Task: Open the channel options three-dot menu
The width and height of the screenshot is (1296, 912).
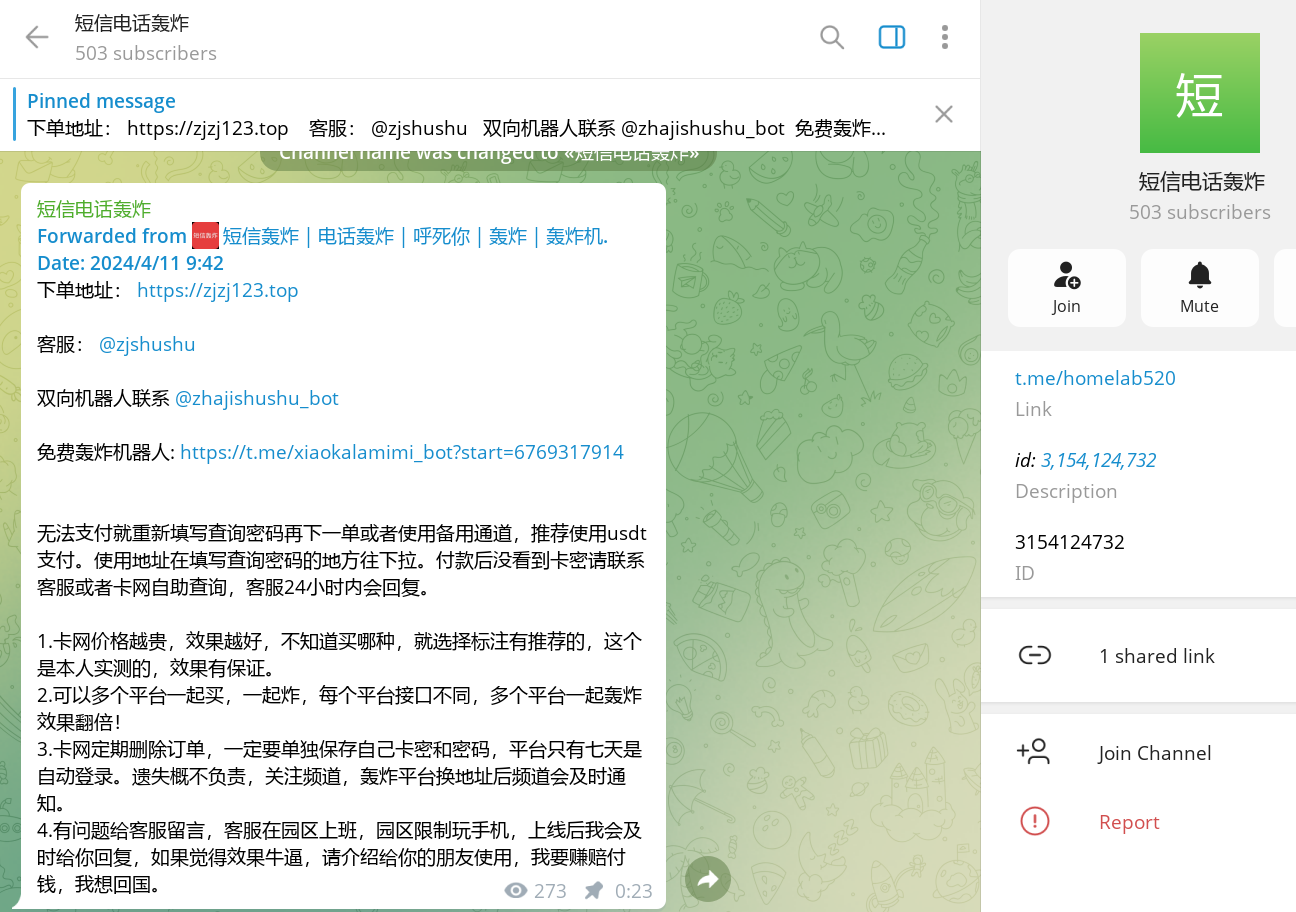Action: 944,37
